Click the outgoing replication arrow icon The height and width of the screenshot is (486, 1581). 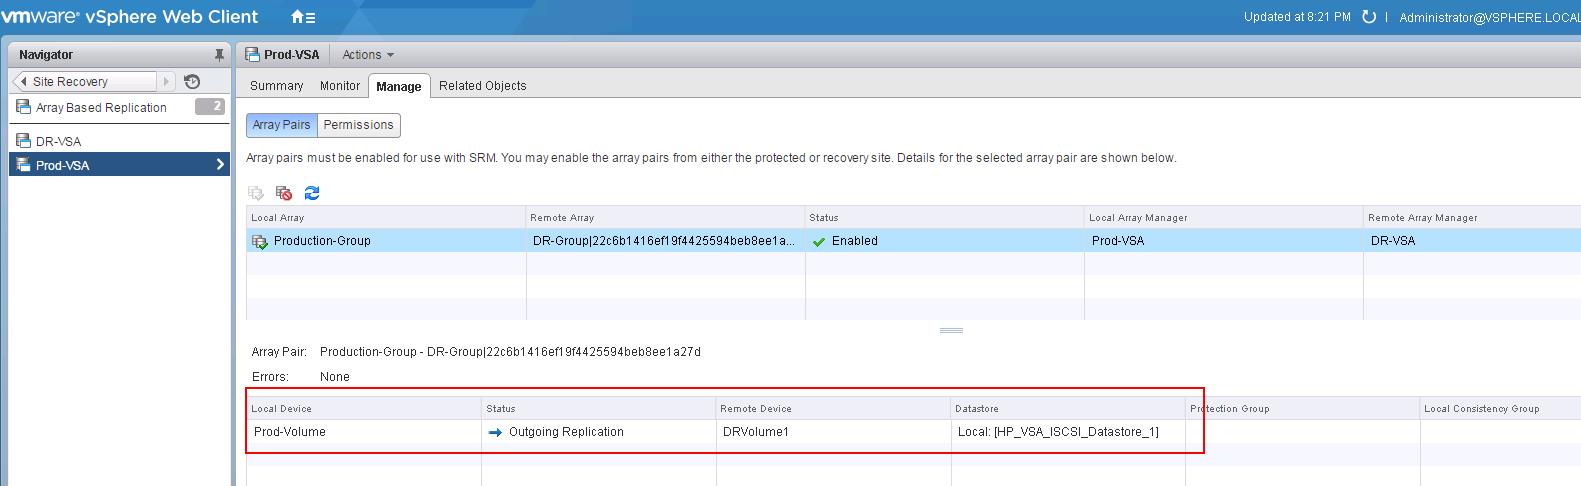point(495,432)
